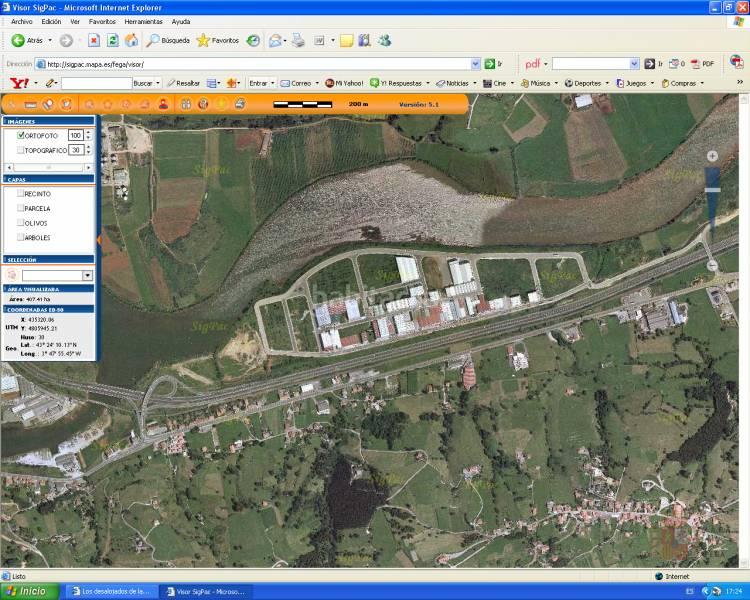Check the PARCELA layer checkbox

(21, 208)
